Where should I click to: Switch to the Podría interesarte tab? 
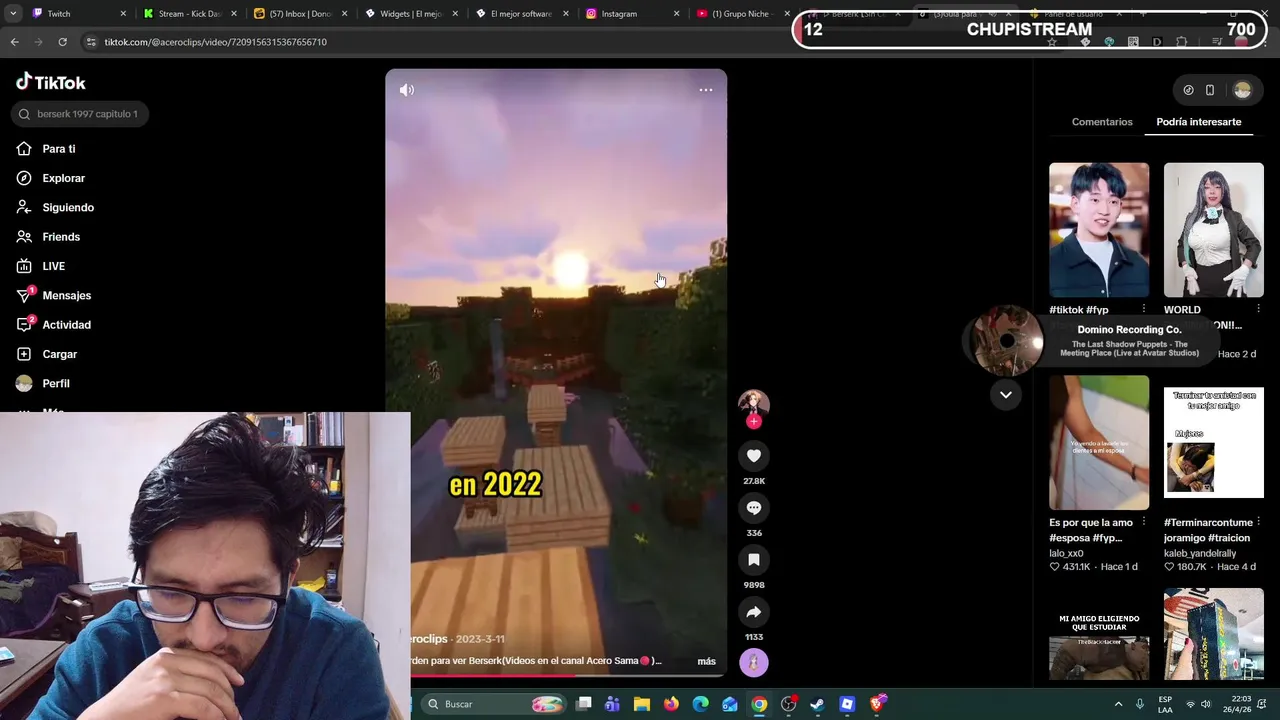[x=1198, y=122]
